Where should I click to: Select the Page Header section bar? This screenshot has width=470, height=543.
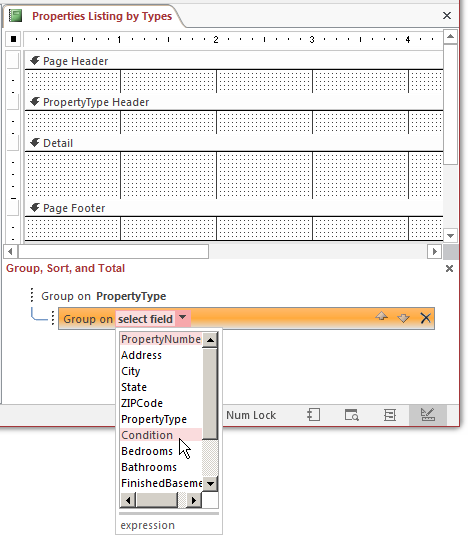[x=234, y=61]
